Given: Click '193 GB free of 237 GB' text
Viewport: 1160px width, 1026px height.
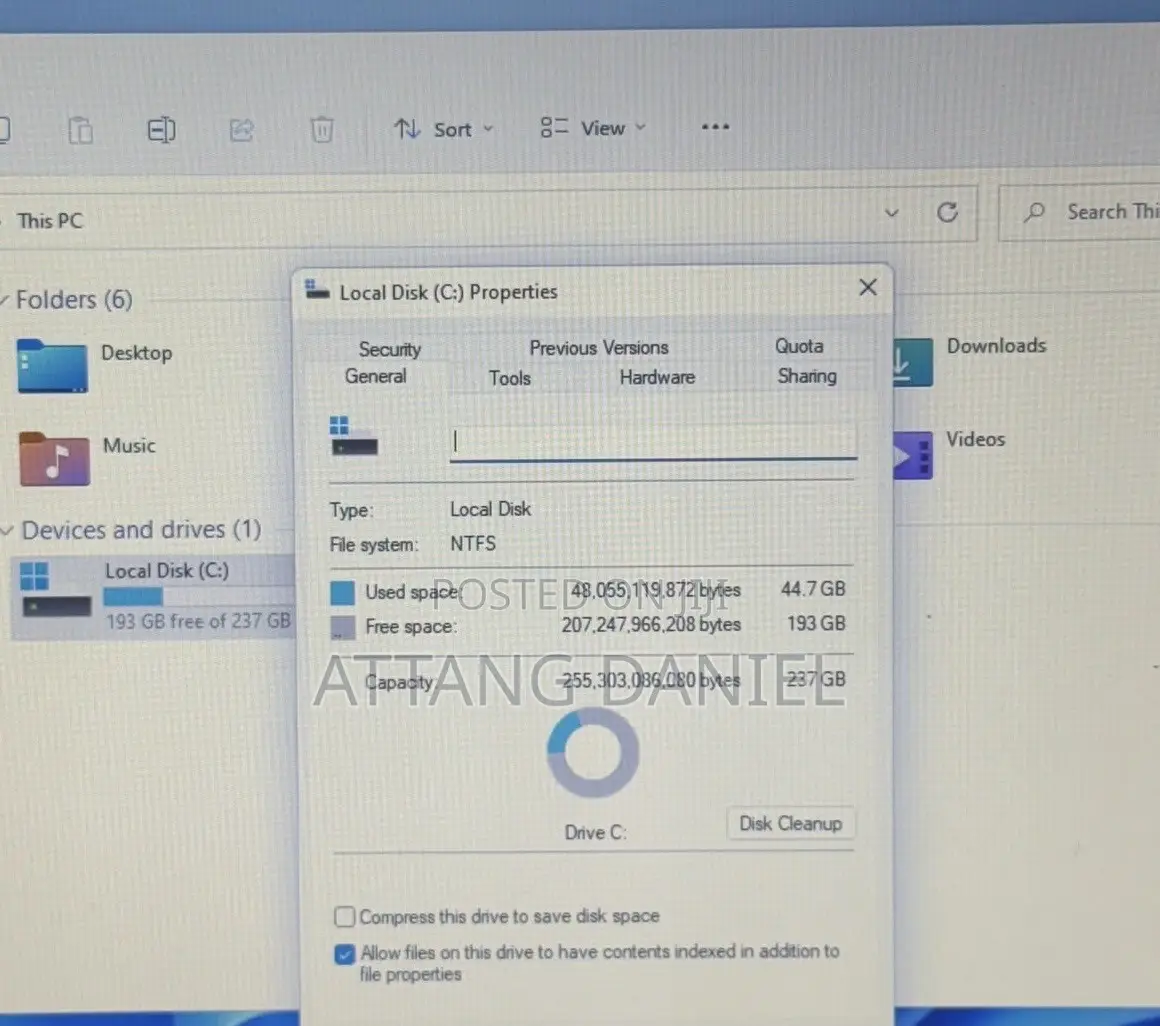Looking at the screenshot, I should (x=198, y=621).
